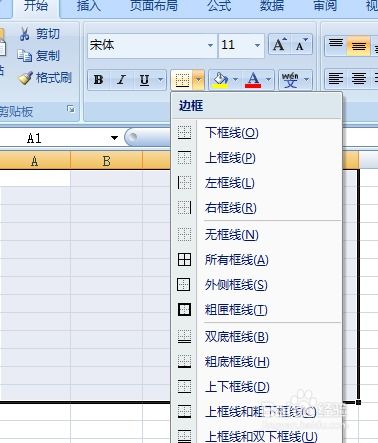The height and width of the screenshot is (443, 378).
Task: Open the font size 11 dropdown
Action: (x=257, y=45)
